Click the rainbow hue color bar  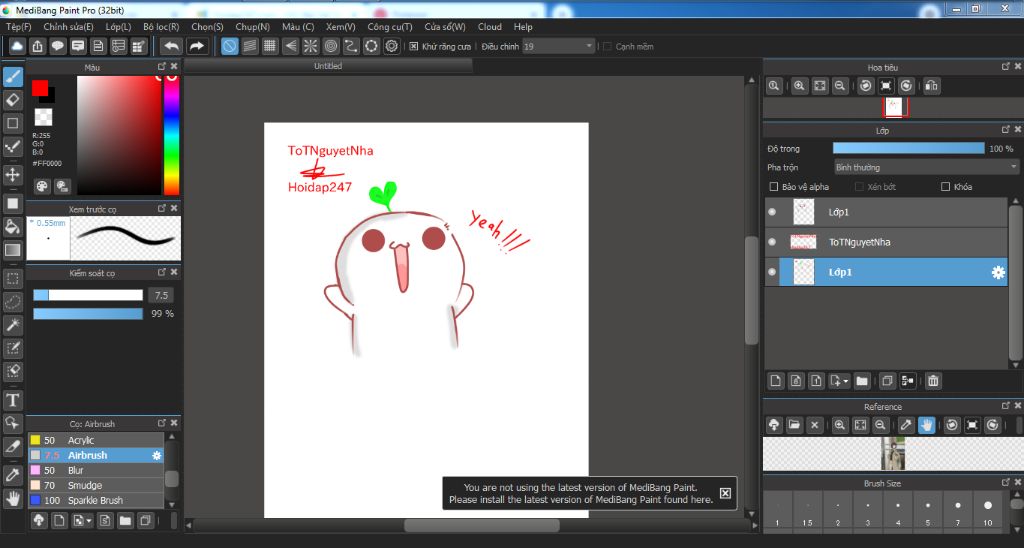(171, 135)
